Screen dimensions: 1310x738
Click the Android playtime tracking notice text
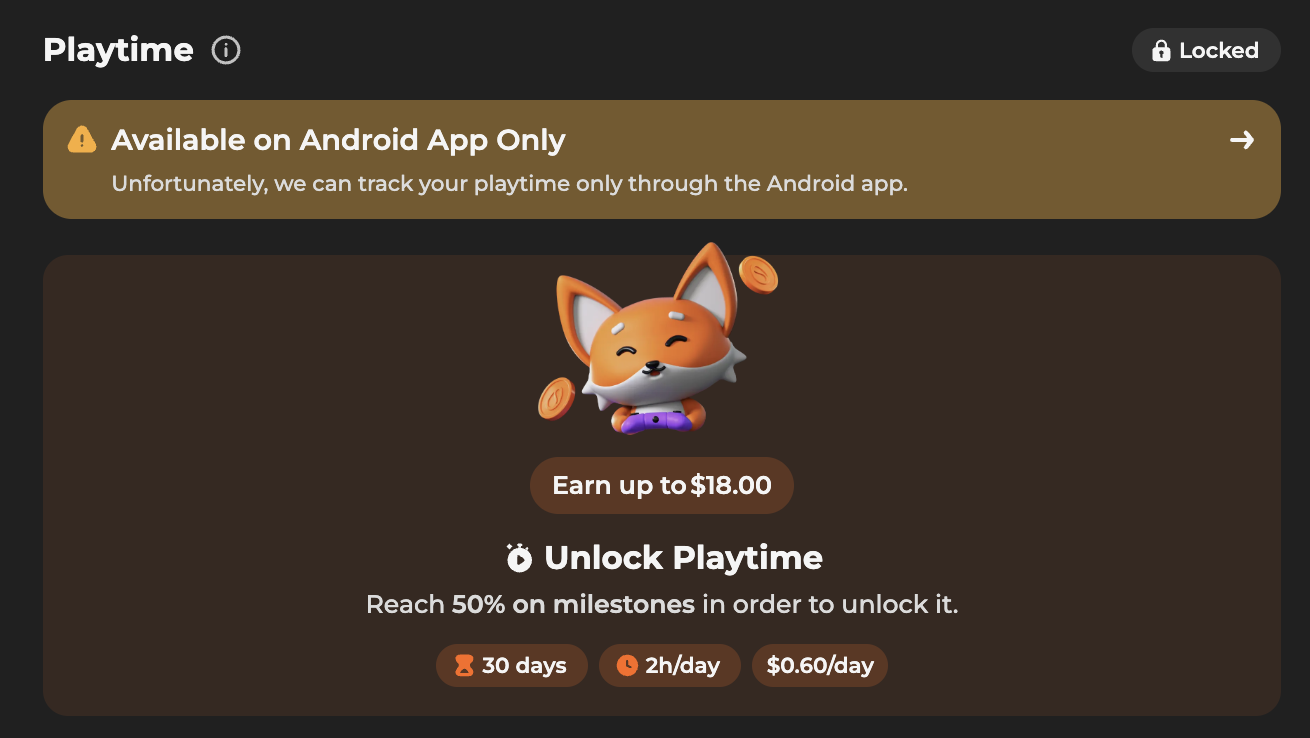[509, 184]
